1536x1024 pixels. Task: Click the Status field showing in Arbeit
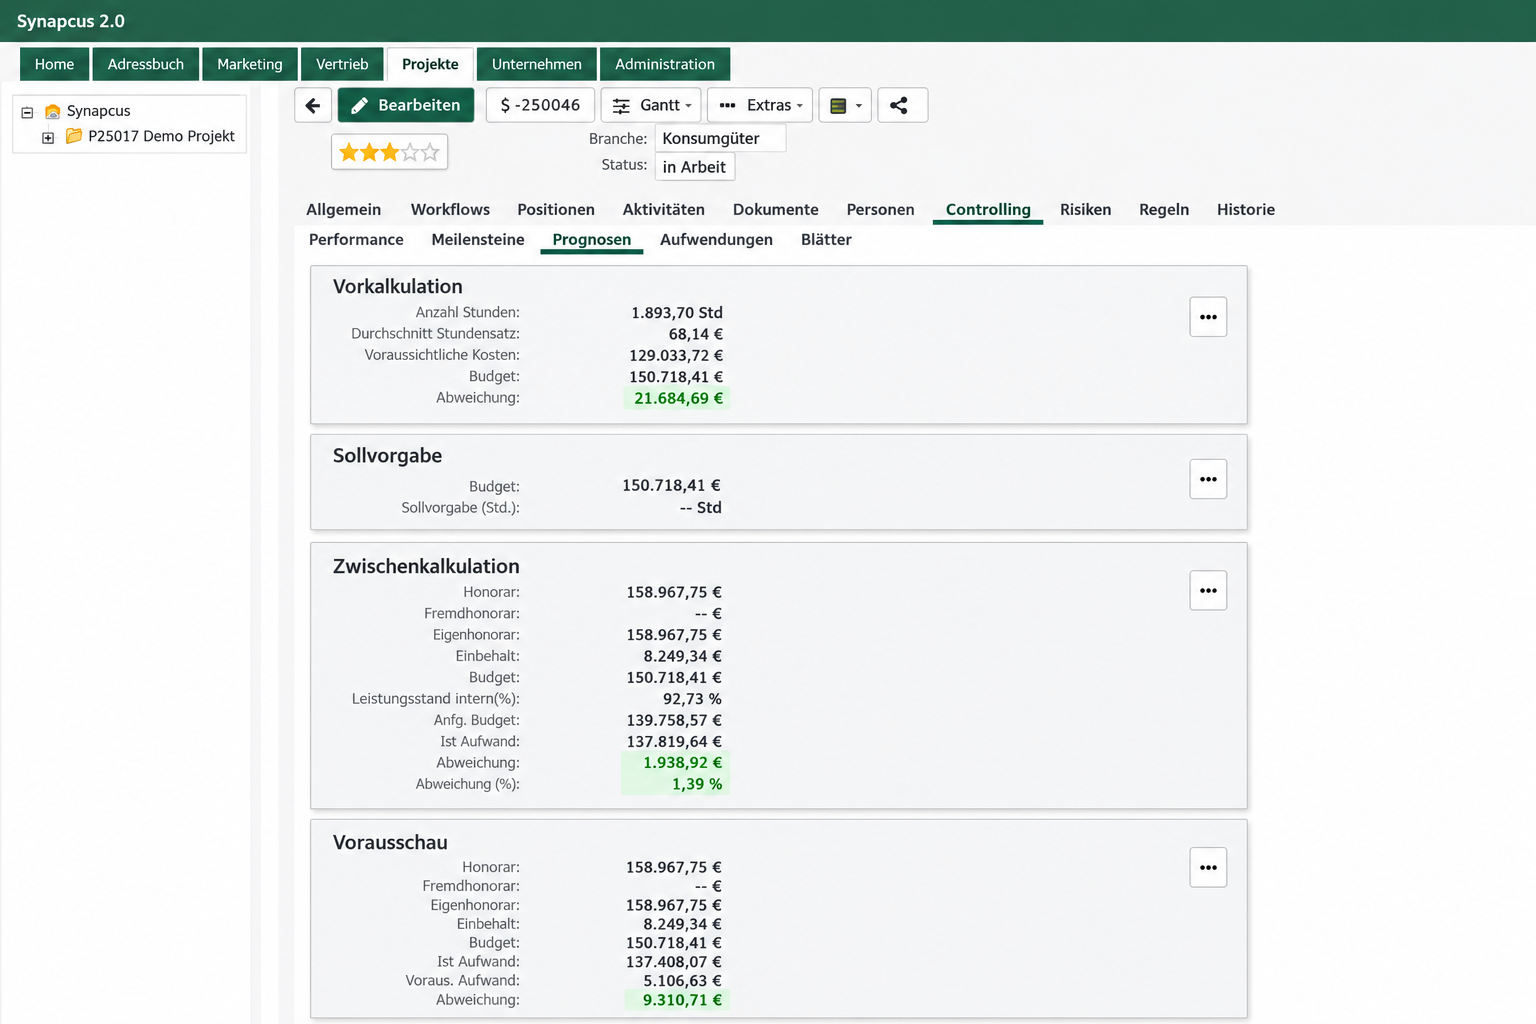coord(695,167)
